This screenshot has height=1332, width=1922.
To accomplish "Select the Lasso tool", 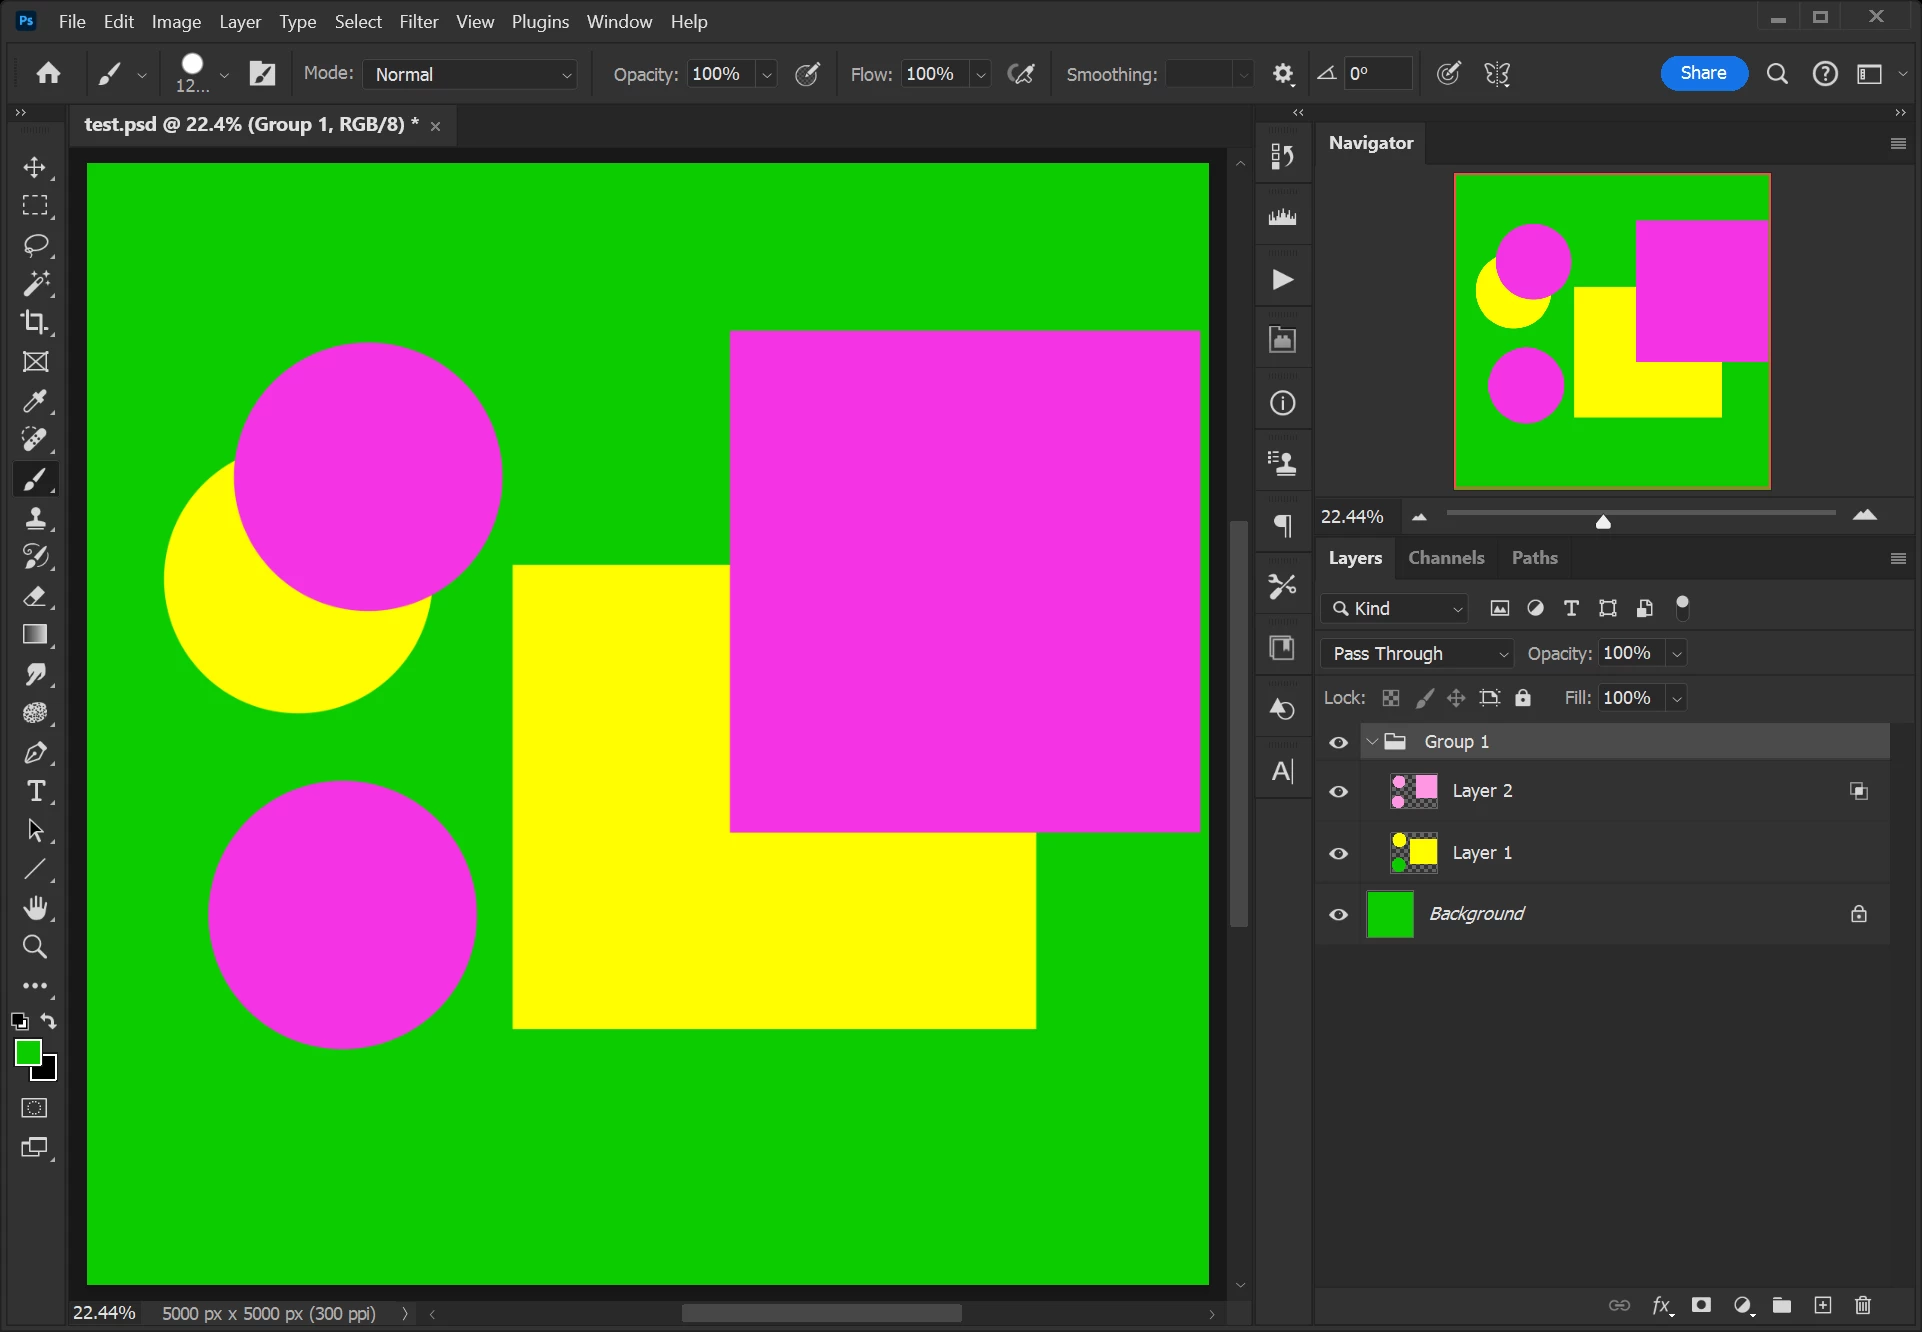I will 35,245.
